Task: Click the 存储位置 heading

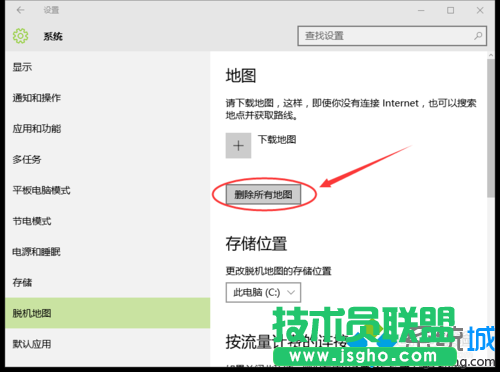Action: pyautogui.click(x=256, y=244)
